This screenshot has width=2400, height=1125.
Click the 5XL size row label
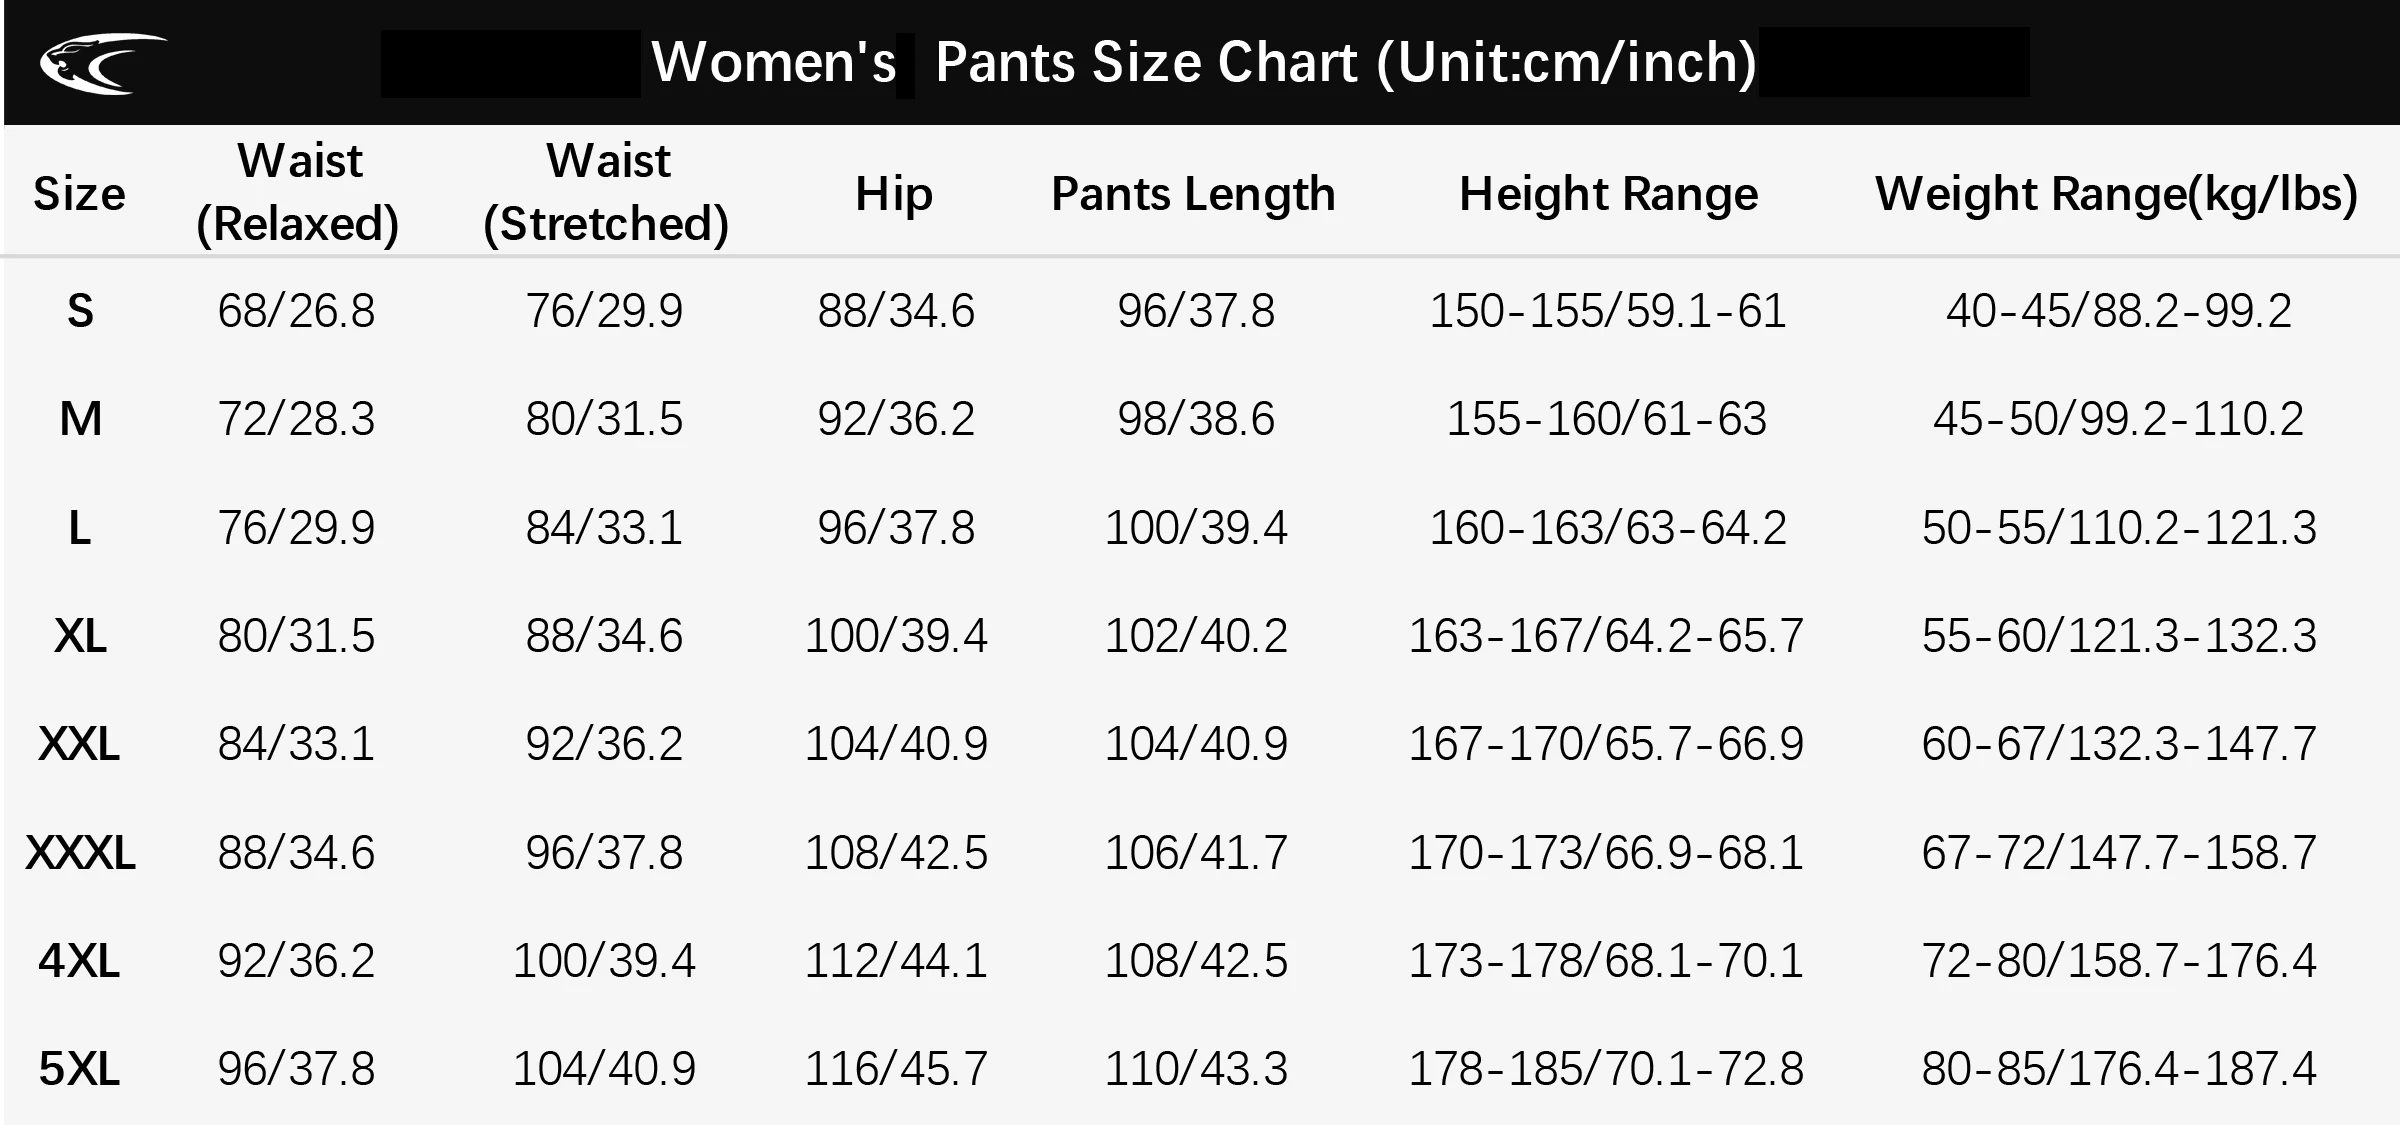click(x=80, y=1069)
